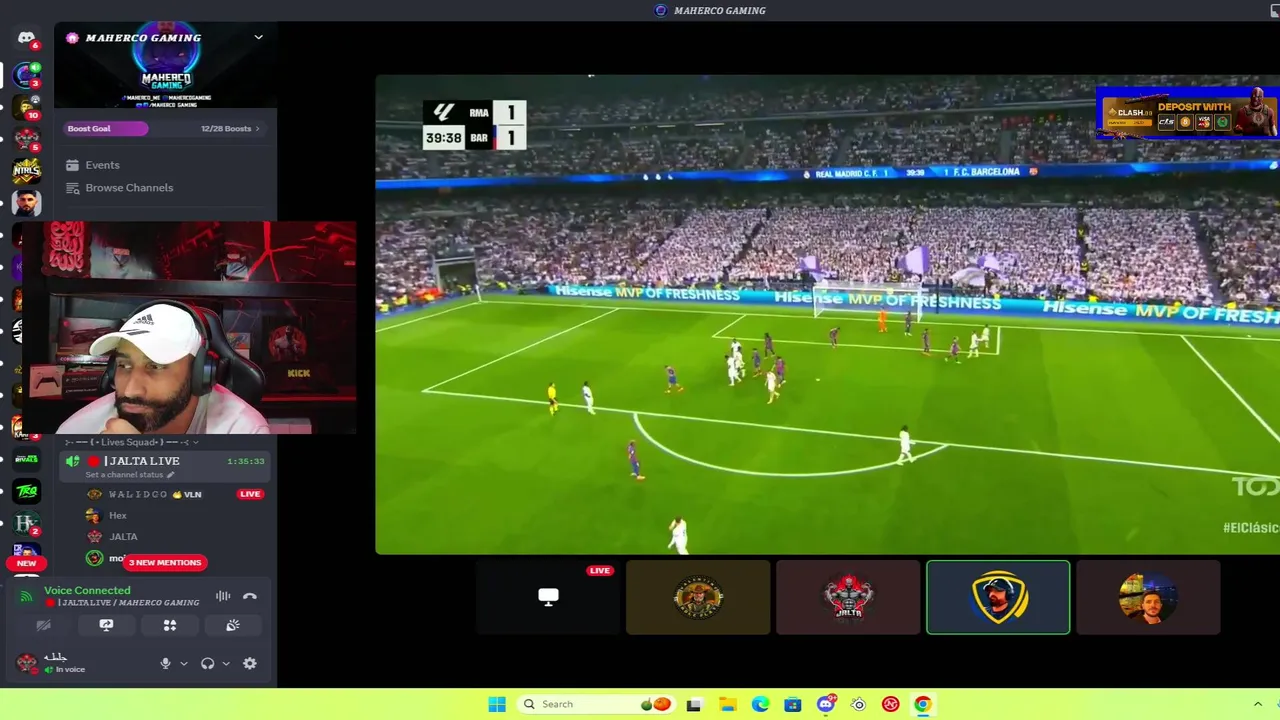
Task: Open the server with 10 unread badge
Action: pos(27,107)
